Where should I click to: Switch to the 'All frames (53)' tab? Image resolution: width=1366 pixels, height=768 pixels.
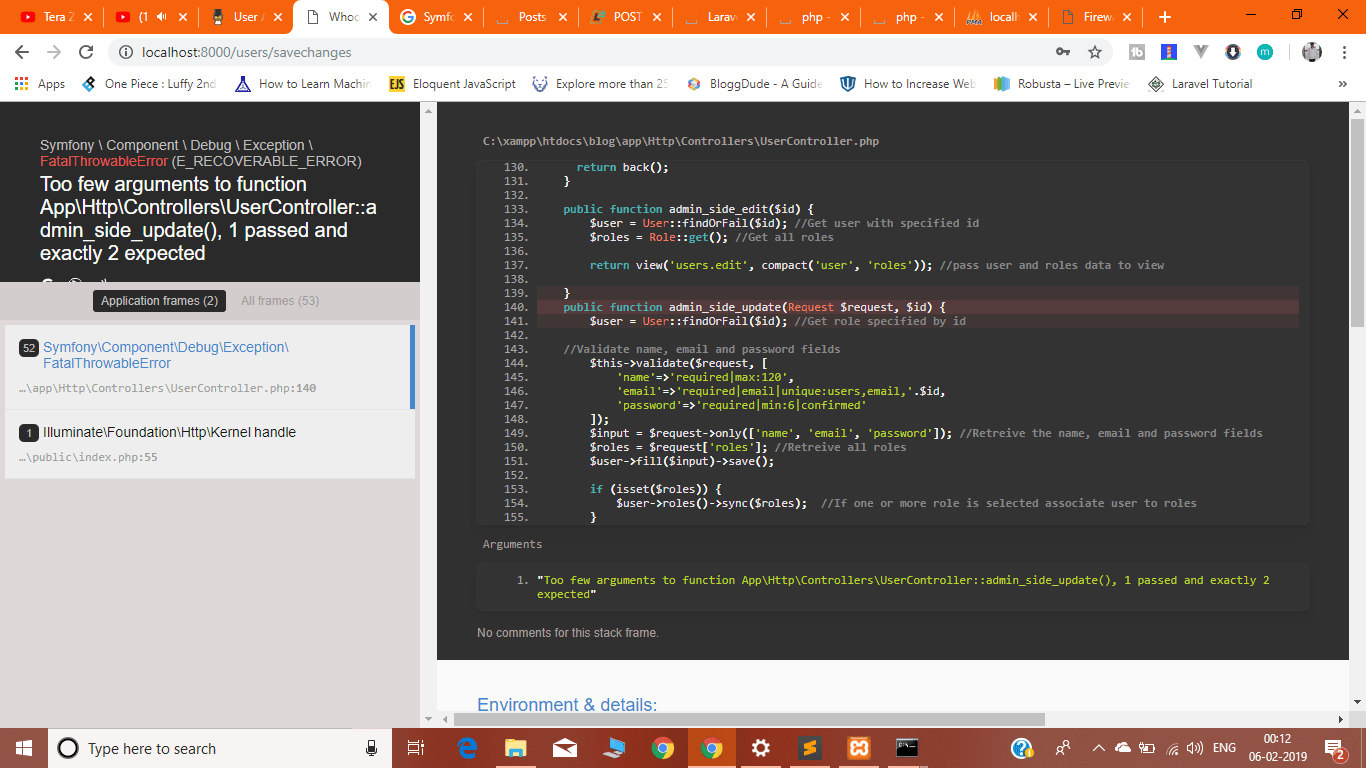pyautogui.click(x=280, y=301)
